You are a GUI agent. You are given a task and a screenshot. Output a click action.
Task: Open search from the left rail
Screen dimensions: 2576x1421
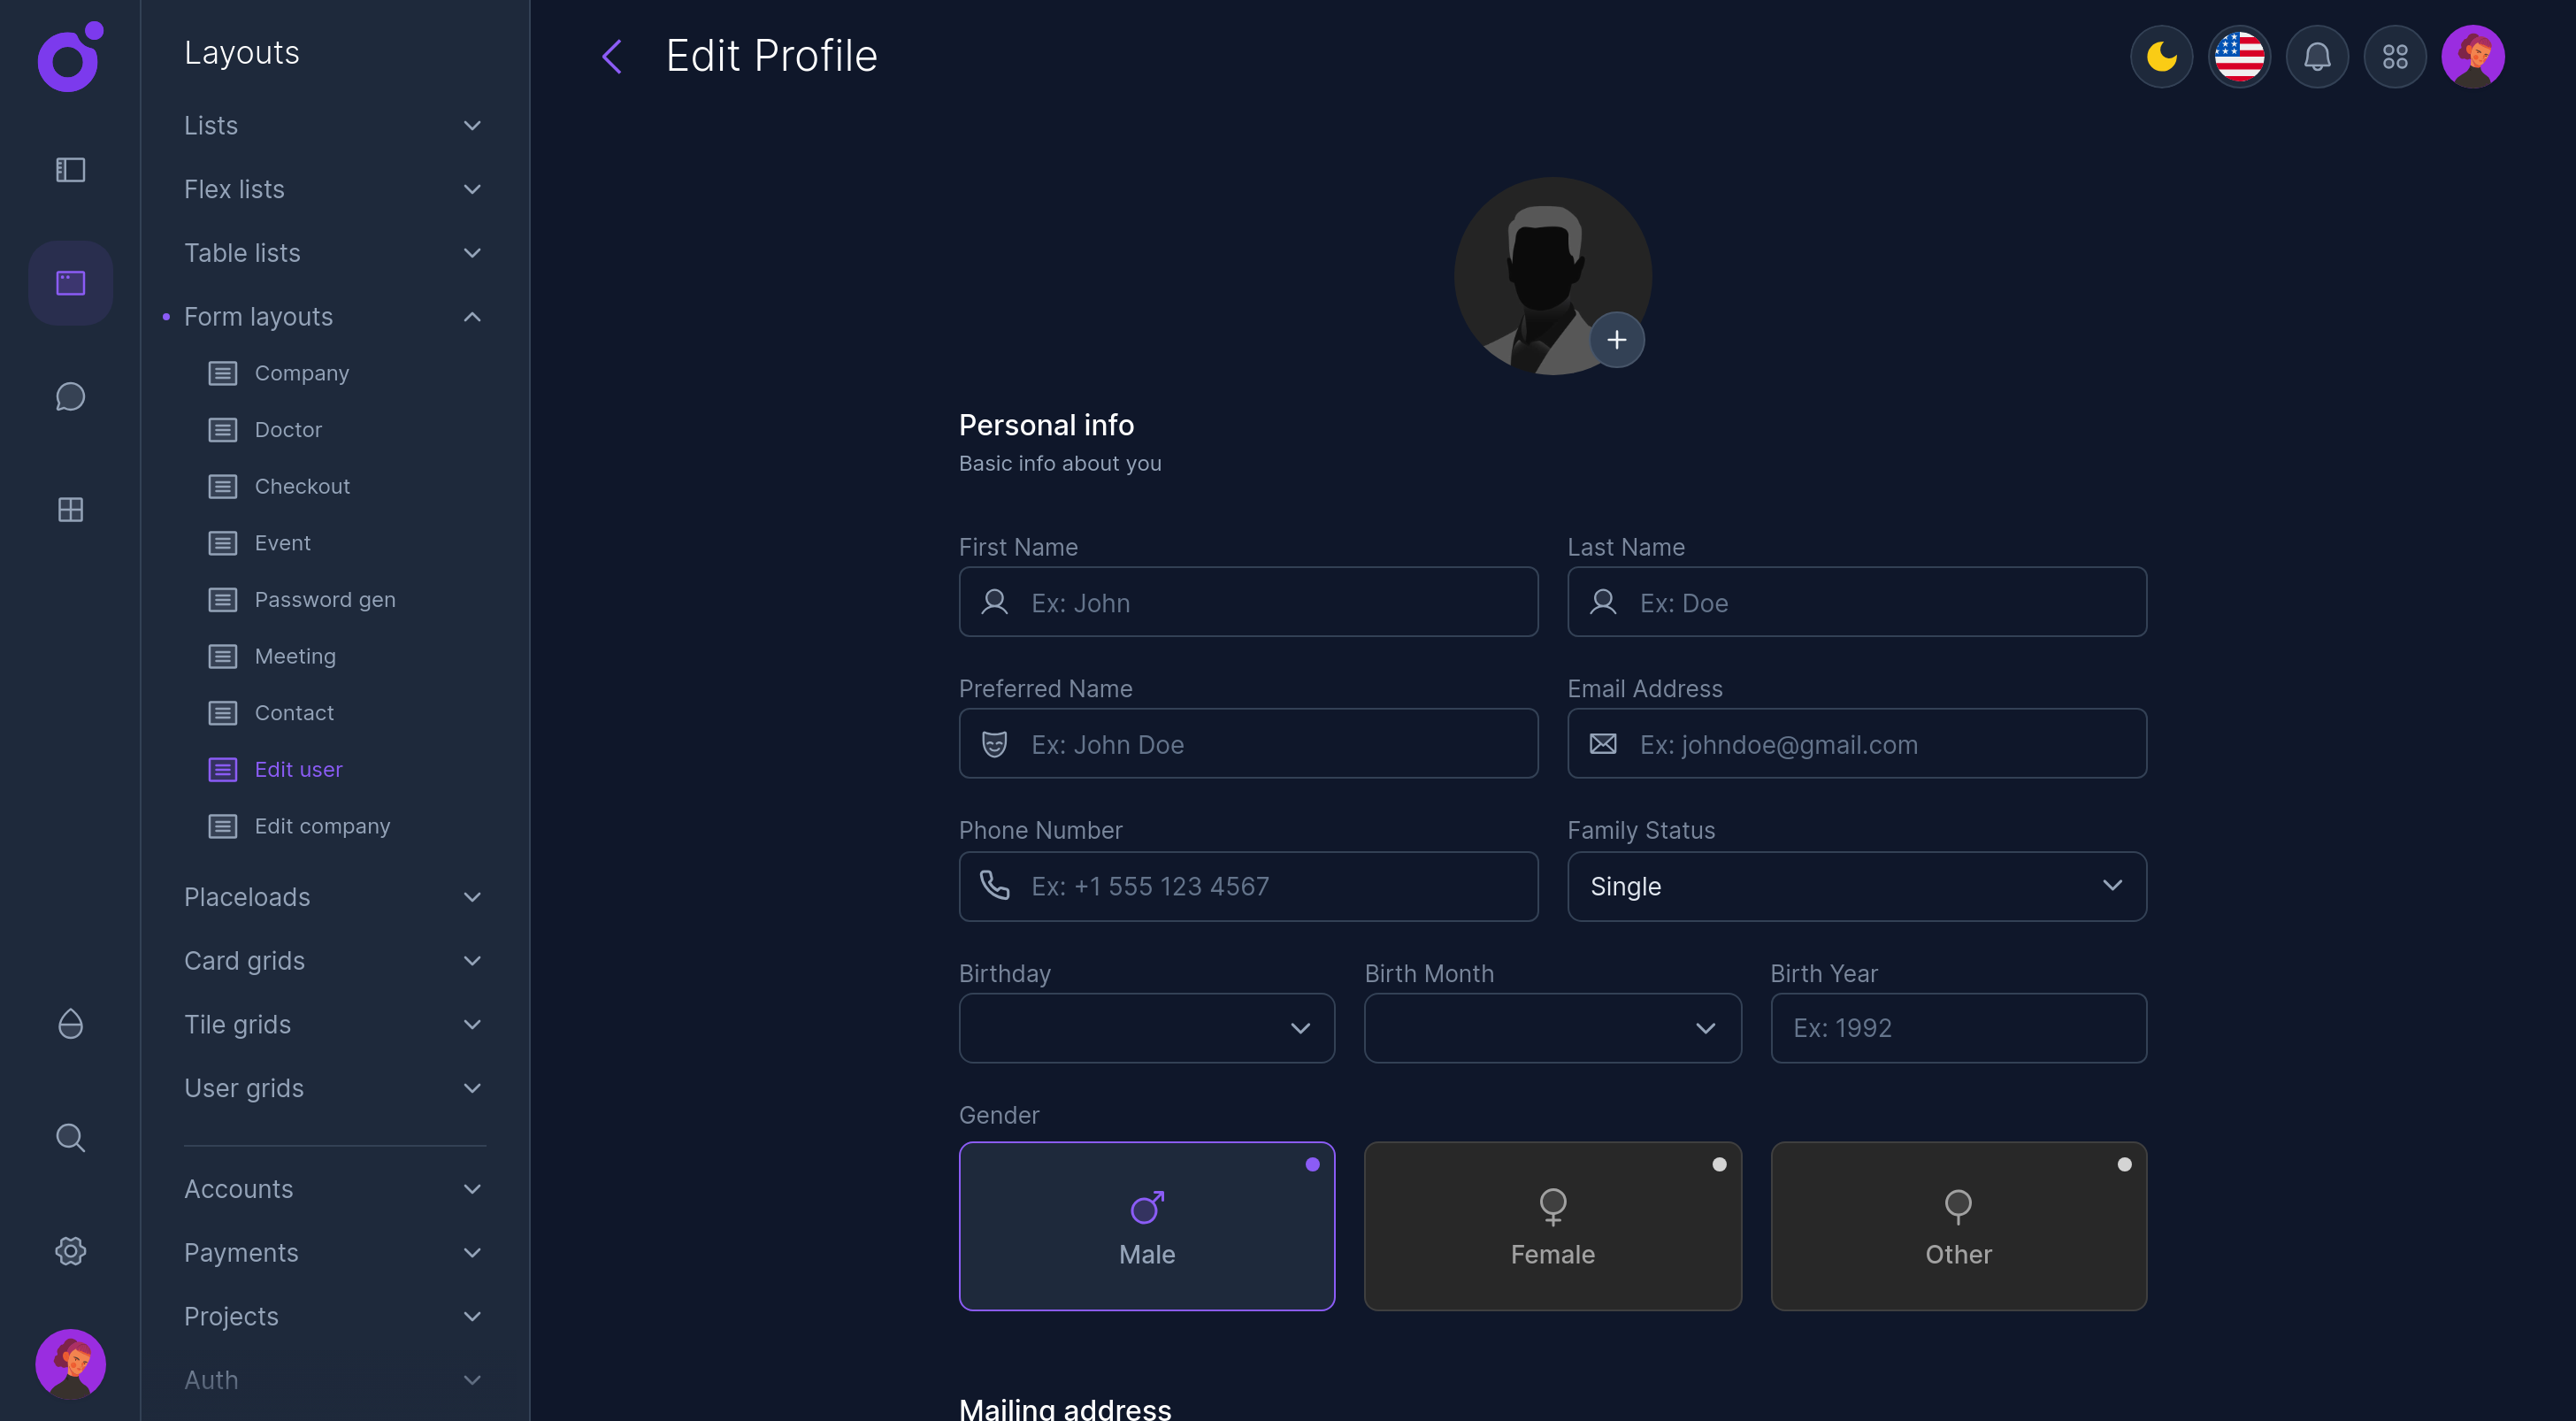(x=70, y=1137)
